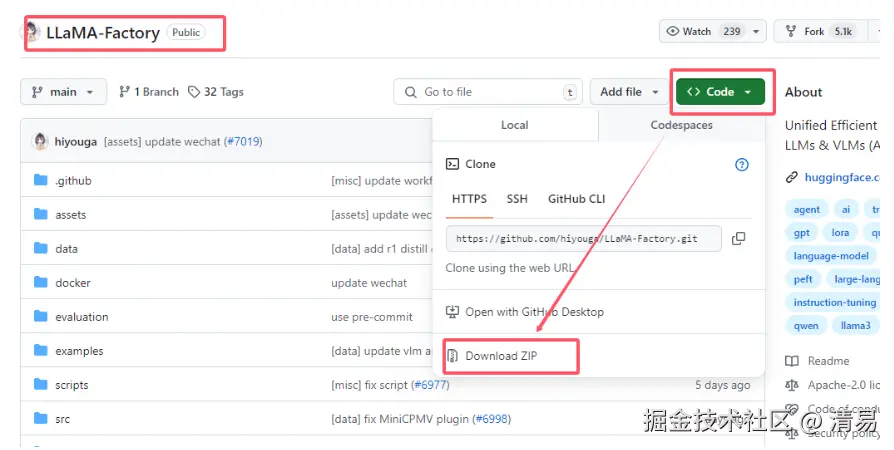Image resolution: width=894 pixels, height=450 pixels.
Task: Open the evaluation folder
Action: pyautogui.click(x=82, y=317)
